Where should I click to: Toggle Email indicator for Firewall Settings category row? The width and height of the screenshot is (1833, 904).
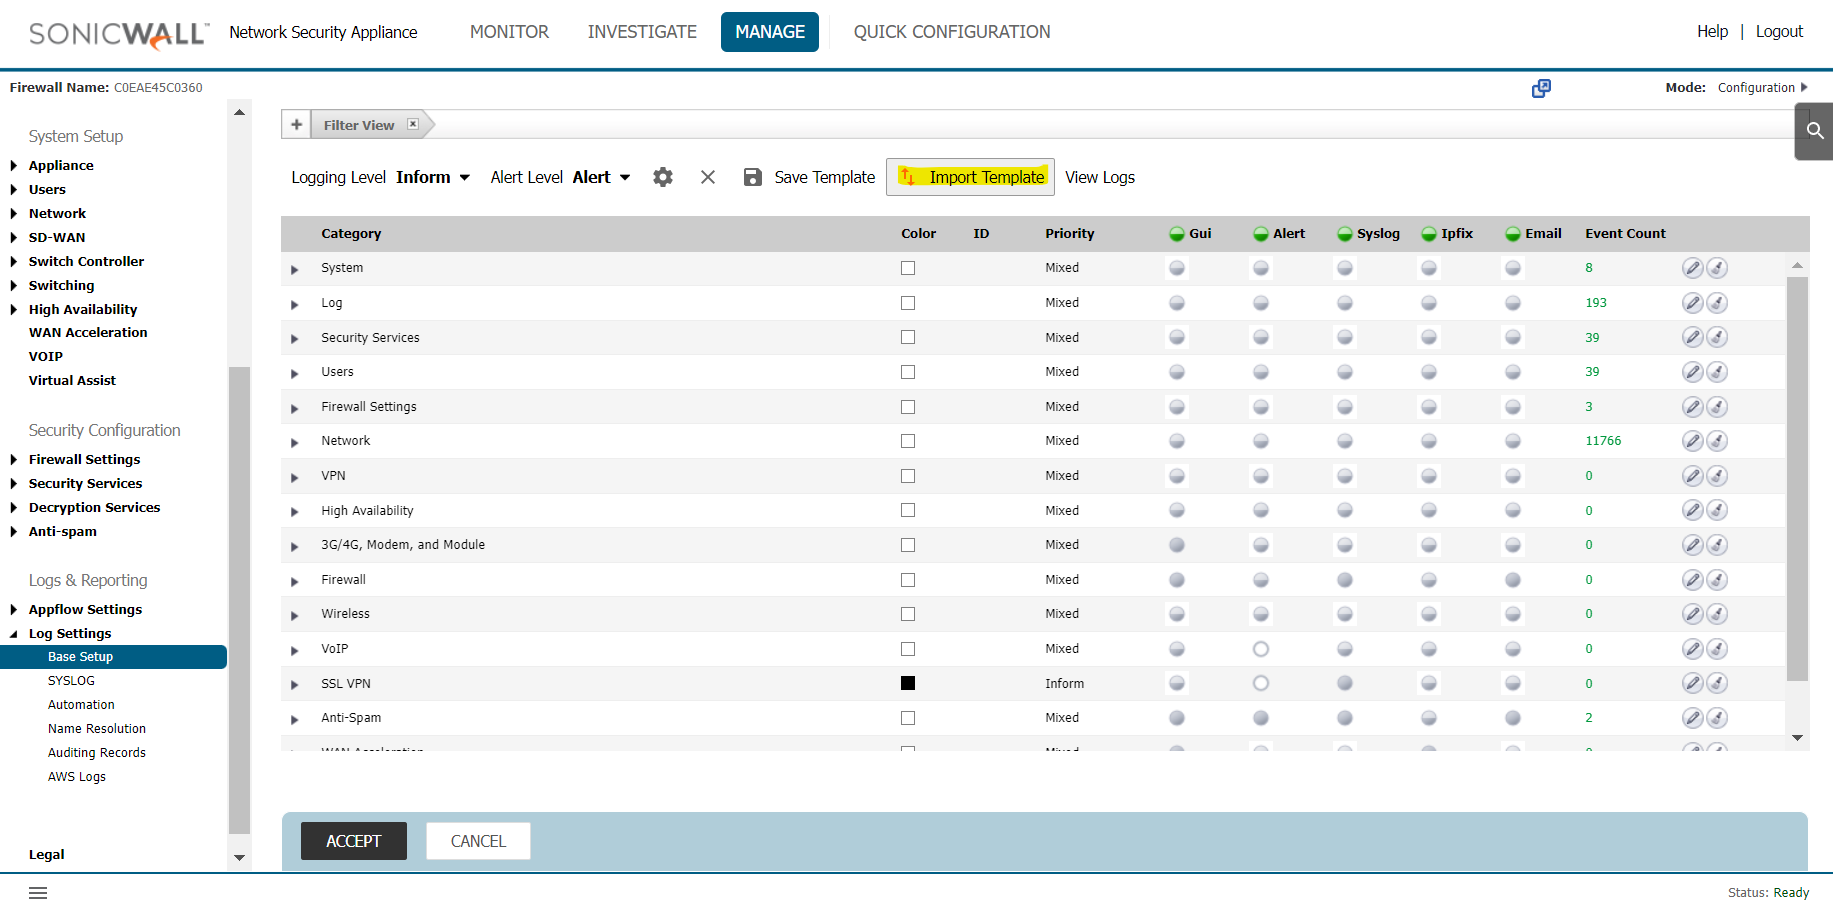1513,407
